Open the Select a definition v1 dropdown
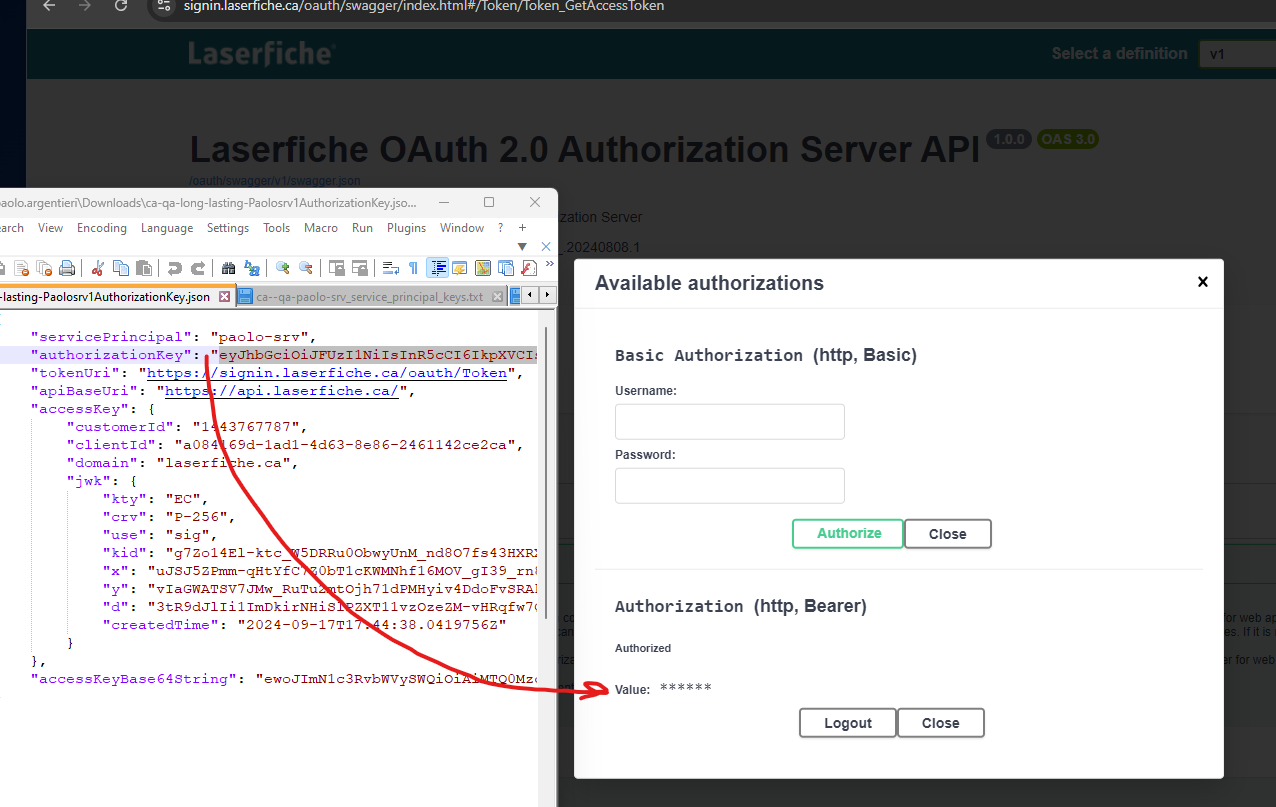1276x807 pixels. tap(1237, 54)
